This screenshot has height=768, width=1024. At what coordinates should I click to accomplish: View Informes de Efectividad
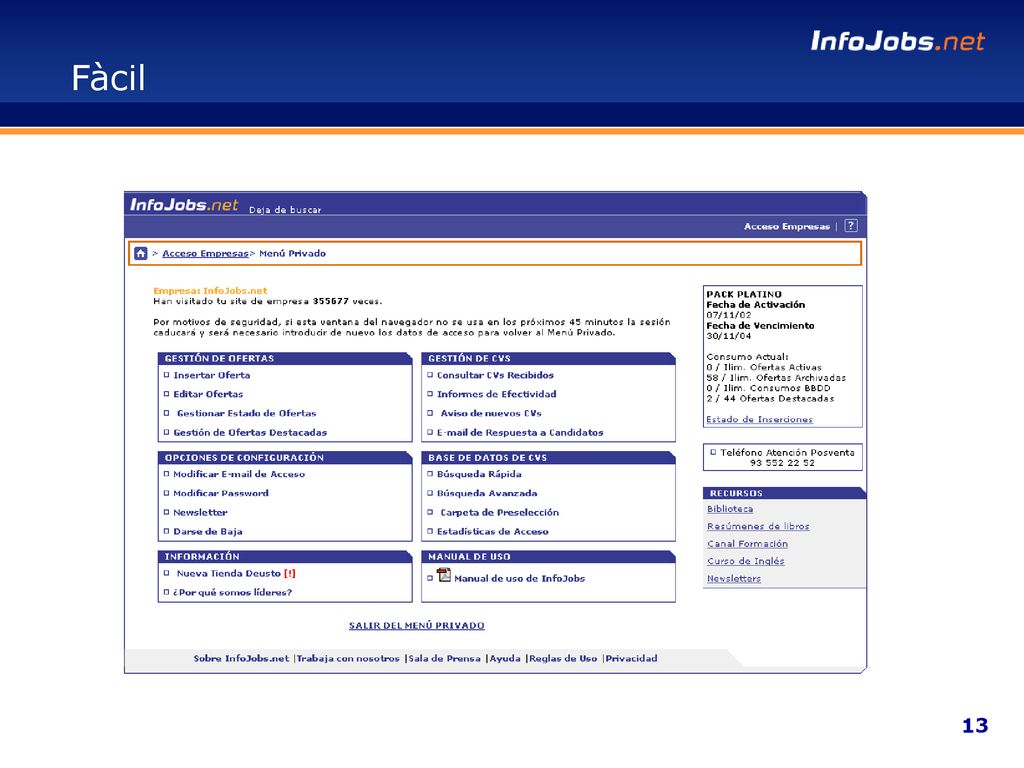(x=496, y=394)
